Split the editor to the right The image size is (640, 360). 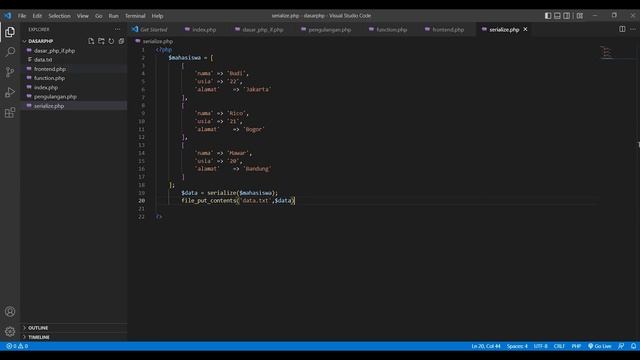622,29
